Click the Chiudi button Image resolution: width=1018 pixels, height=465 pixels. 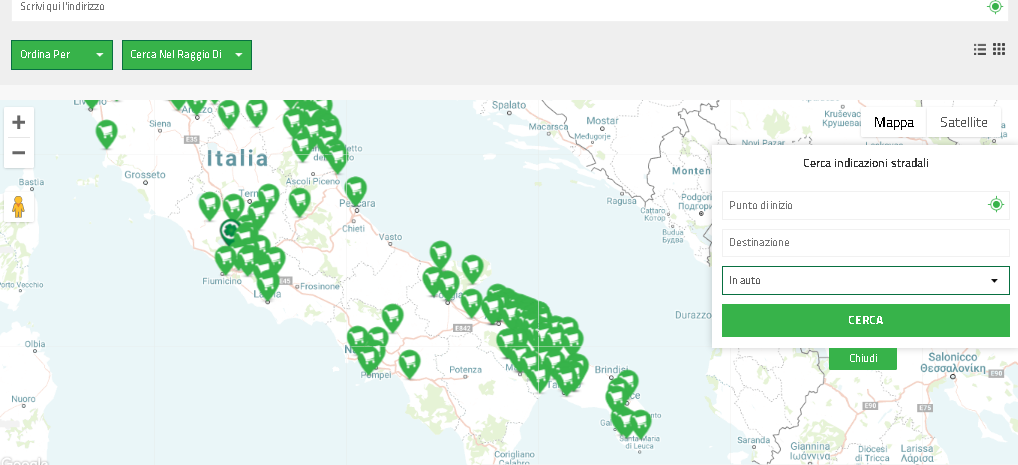(x=862, y=358)
